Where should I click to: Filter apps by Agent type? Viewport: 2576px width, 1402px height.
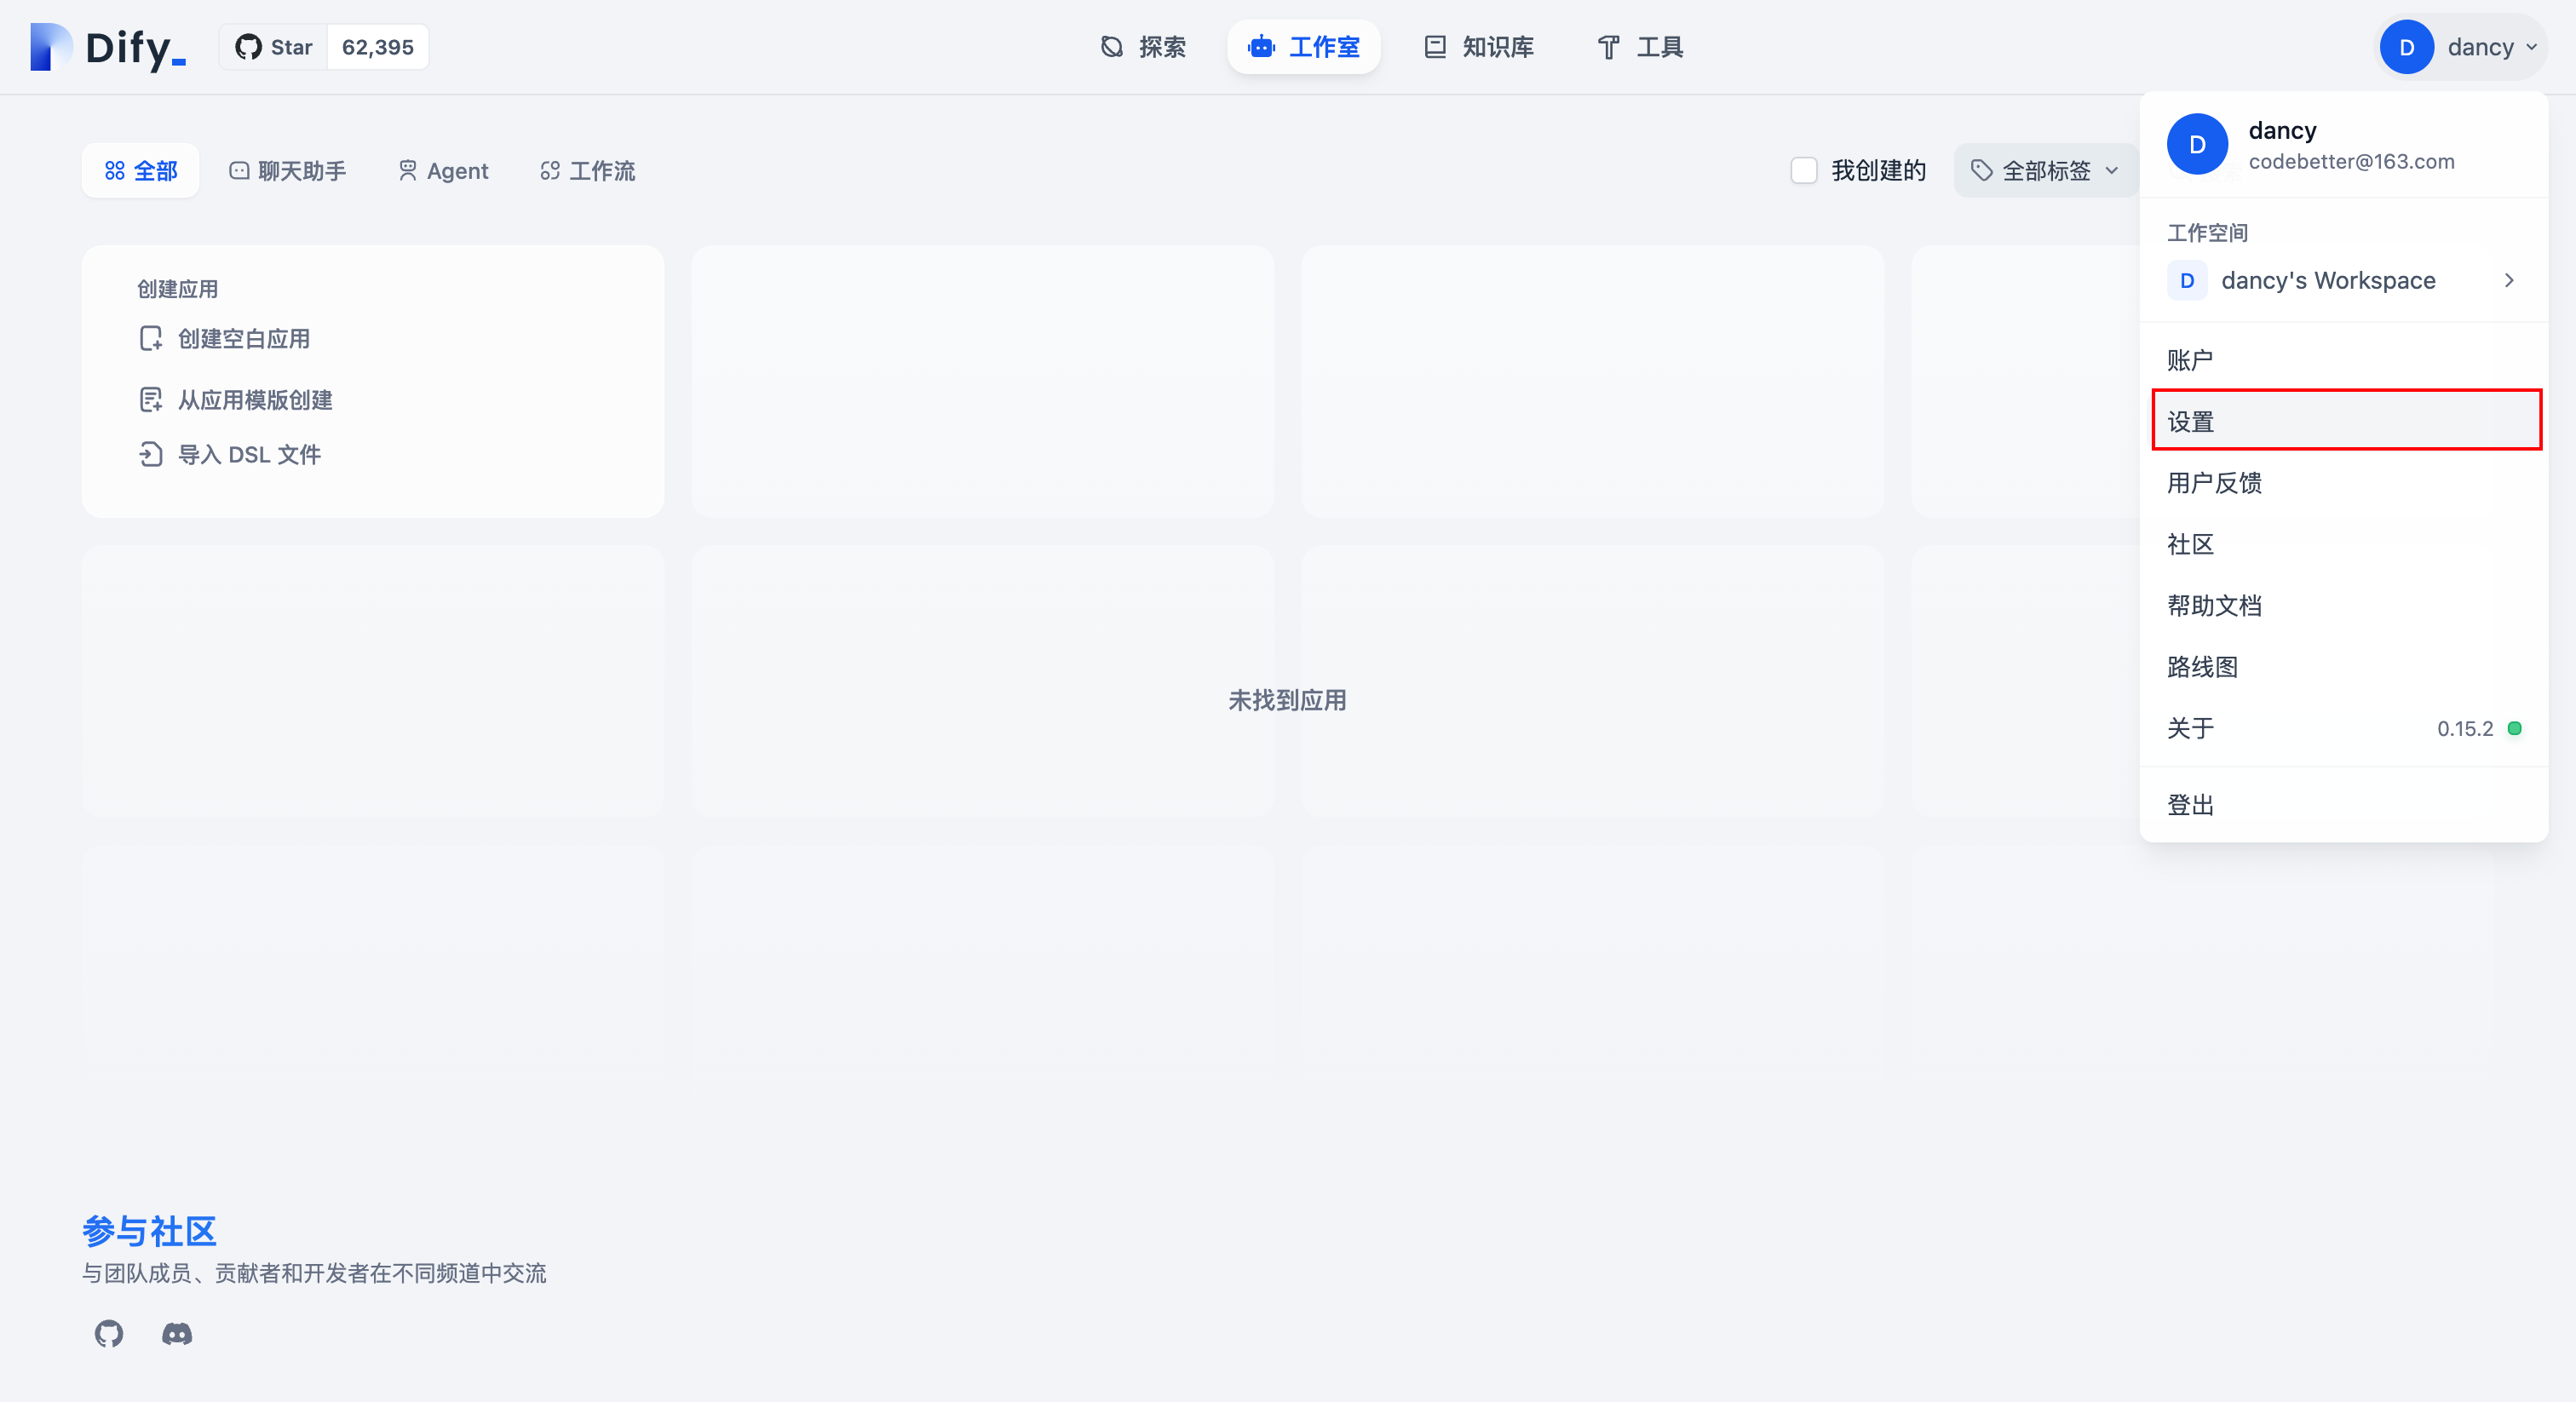(444, 171)
